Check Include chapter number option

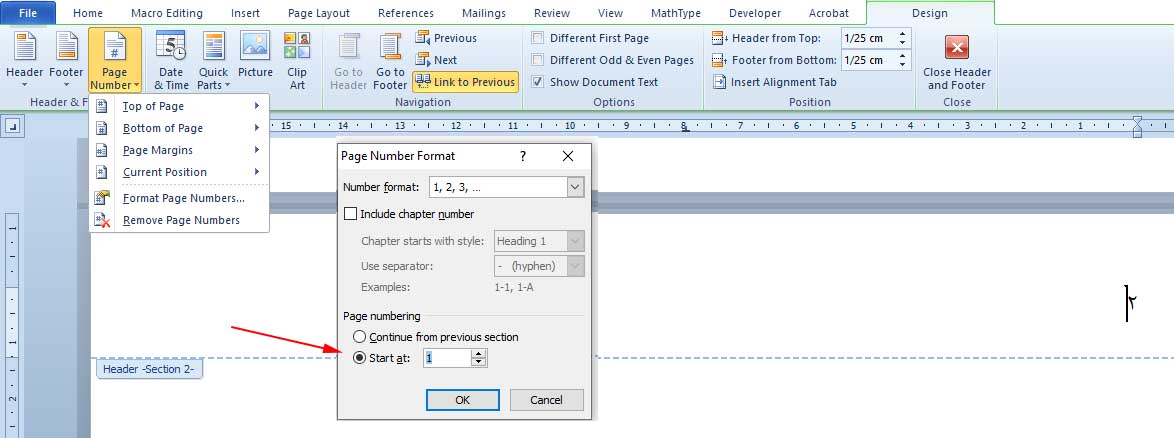[x=350, y=214]
